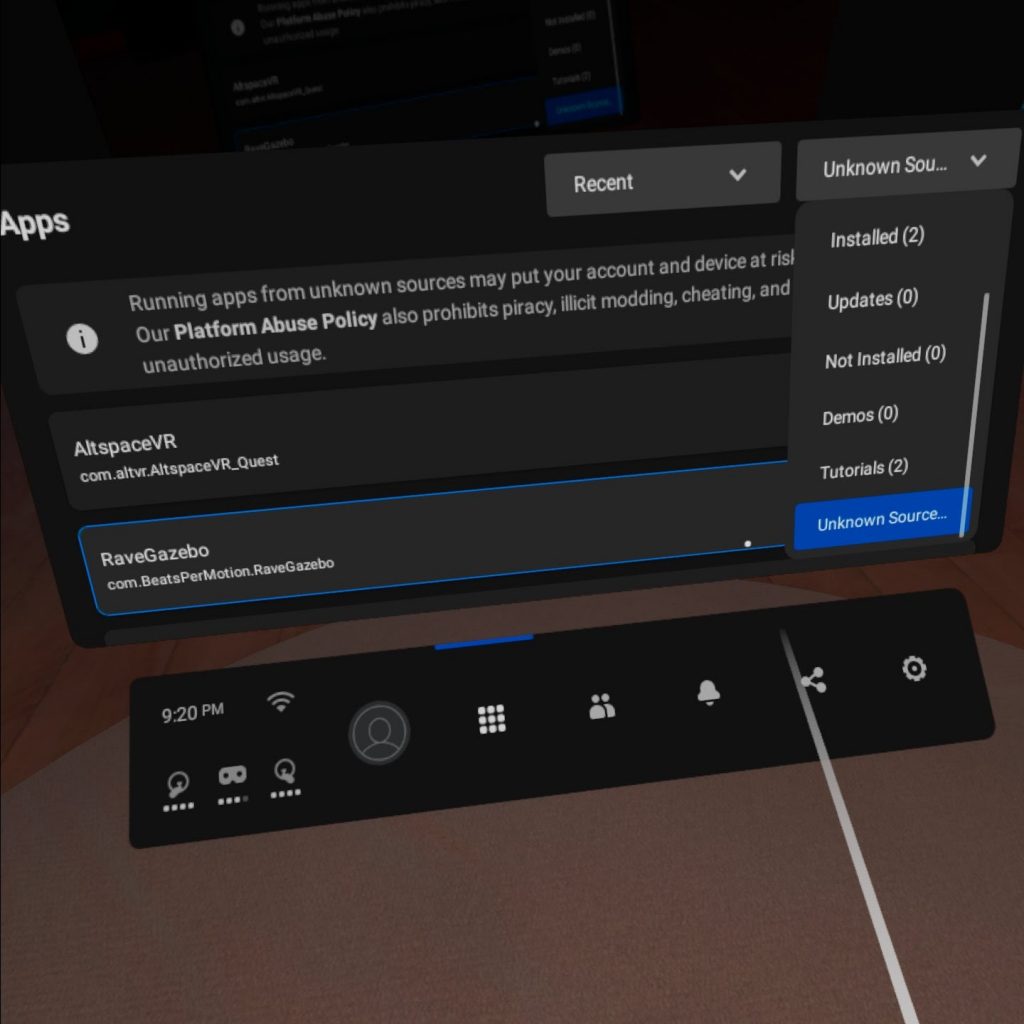This screenshot has width=1024, height=1024.
Task: Click the left controller battery icon
Action: coord(177,783)
